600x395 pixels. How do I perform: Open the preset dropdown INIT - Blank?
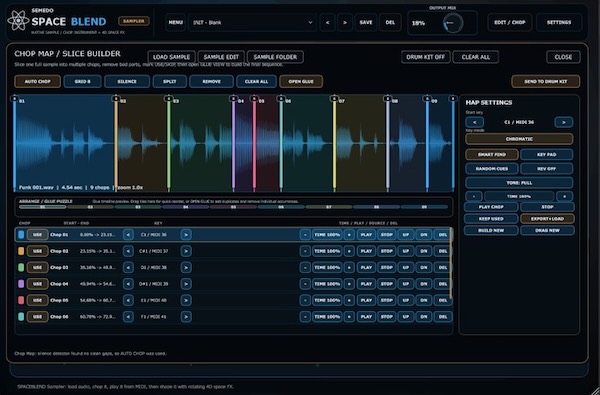point(253,23)
